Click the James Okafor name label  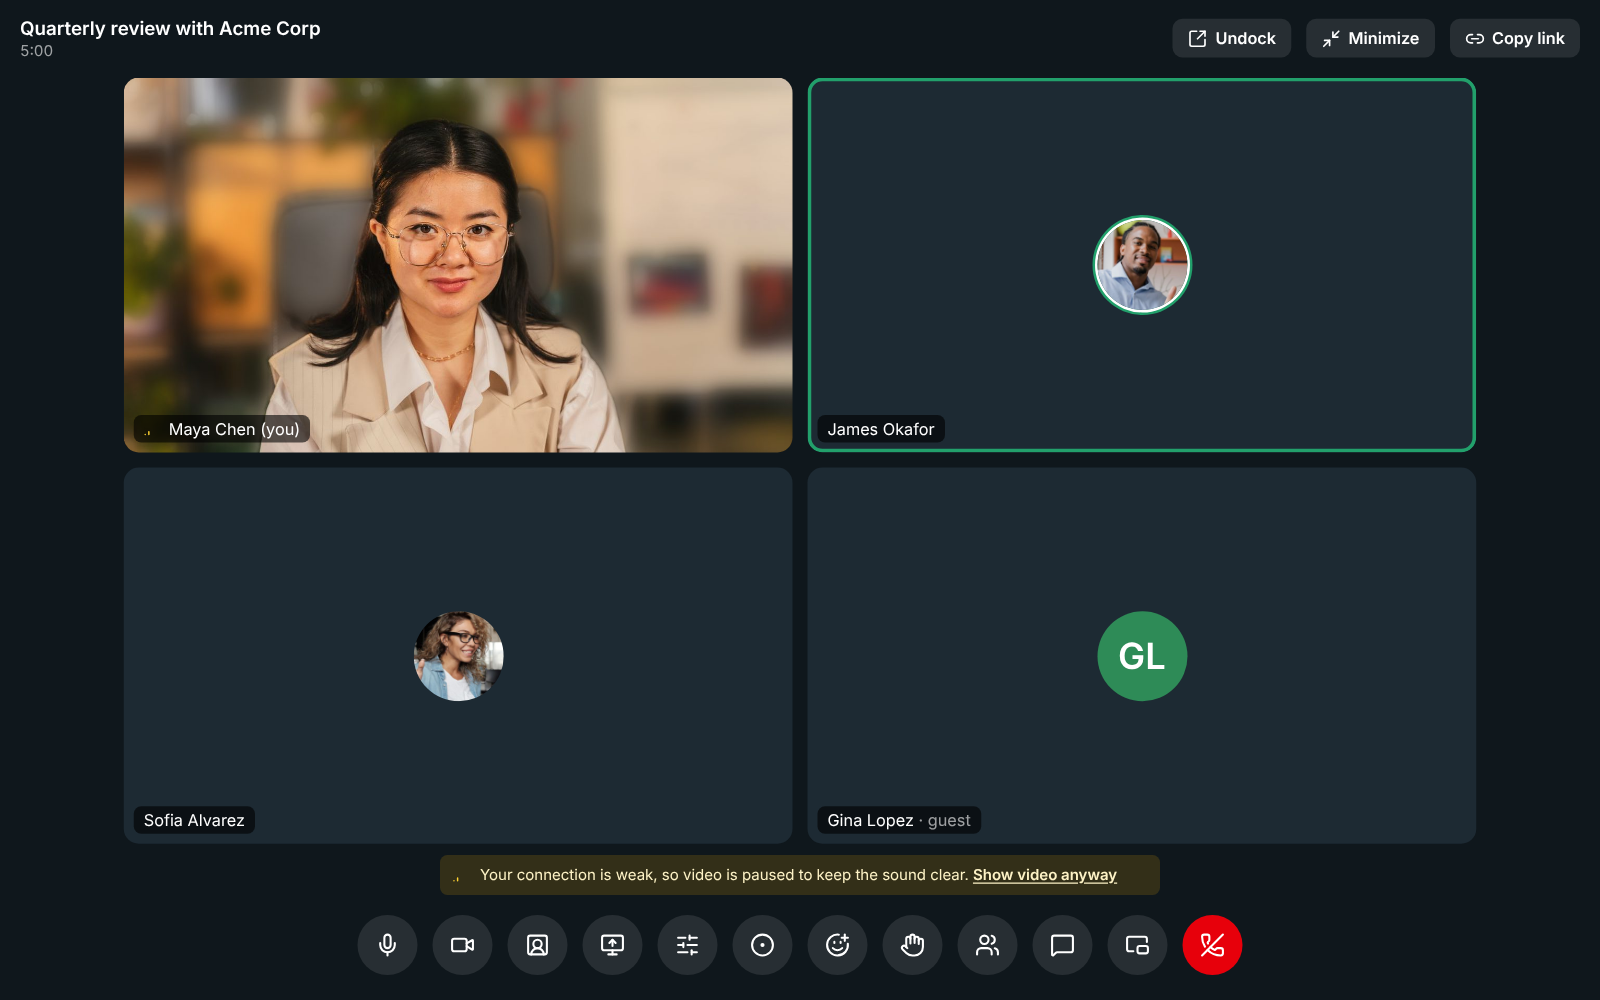point(881,429)
